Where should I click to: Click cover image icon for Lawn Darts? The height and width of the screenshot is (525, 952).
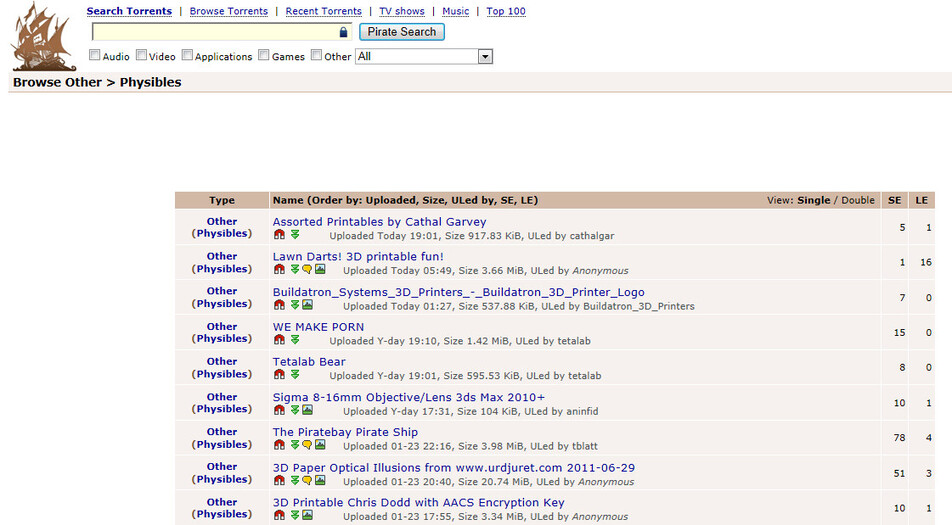[320, 269]
